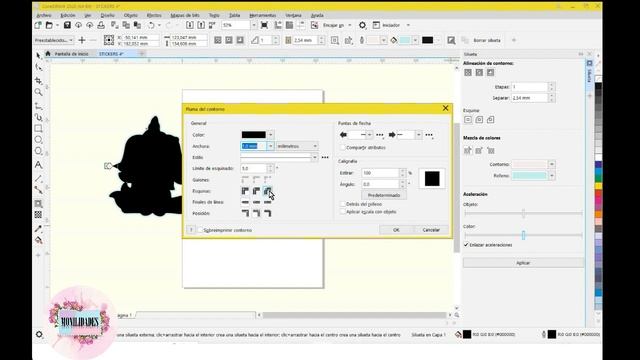
Task: Select the Pick tool in the toolbox
Action: click(38, 56)
